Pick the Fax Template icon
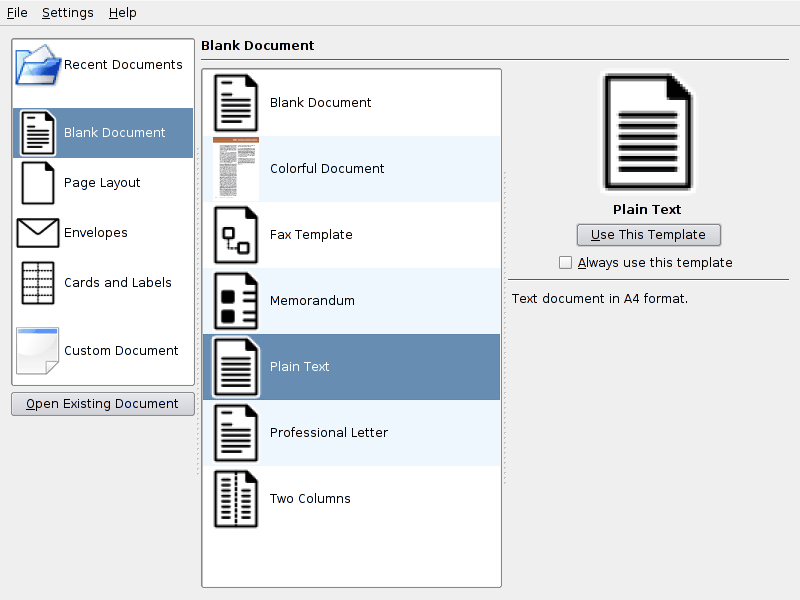This screenshot has width=800, height=600. (236, 235)
